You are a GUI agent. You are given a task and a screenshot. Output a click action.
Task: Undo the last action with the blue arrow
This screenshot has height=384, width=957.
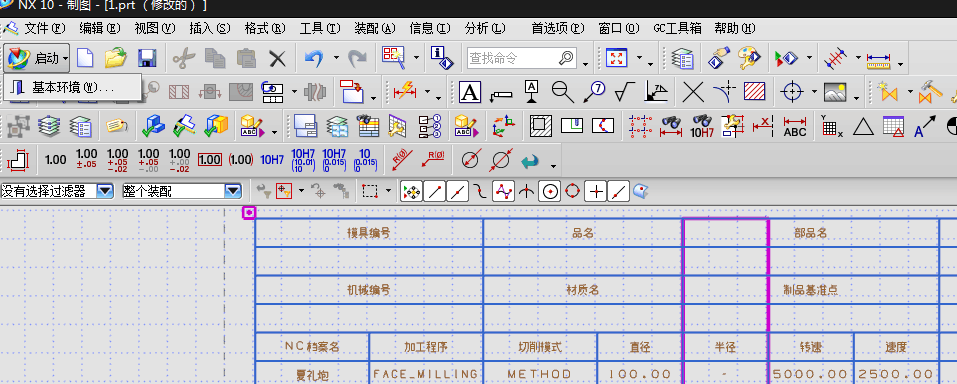(314, 58)
